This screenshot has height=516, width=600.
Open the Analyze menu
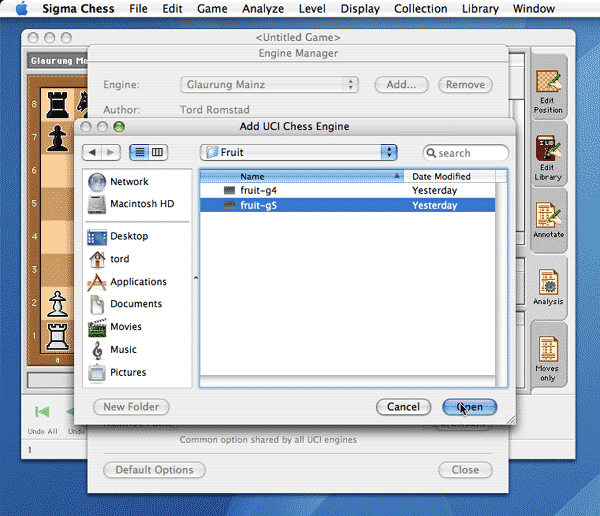pos(263,8)
